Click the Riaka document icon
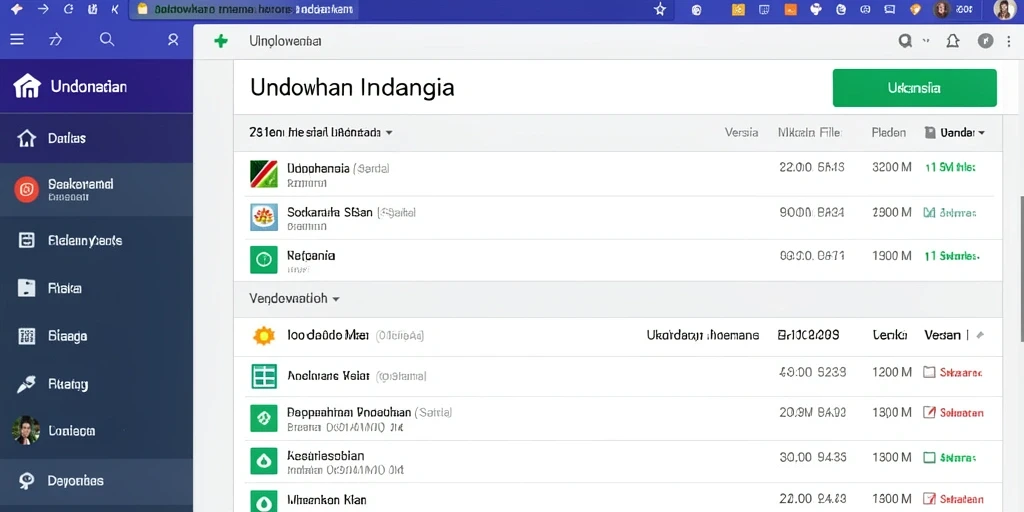The height and width of the screenshot is (512, 1024). click(x=26, y=288)
